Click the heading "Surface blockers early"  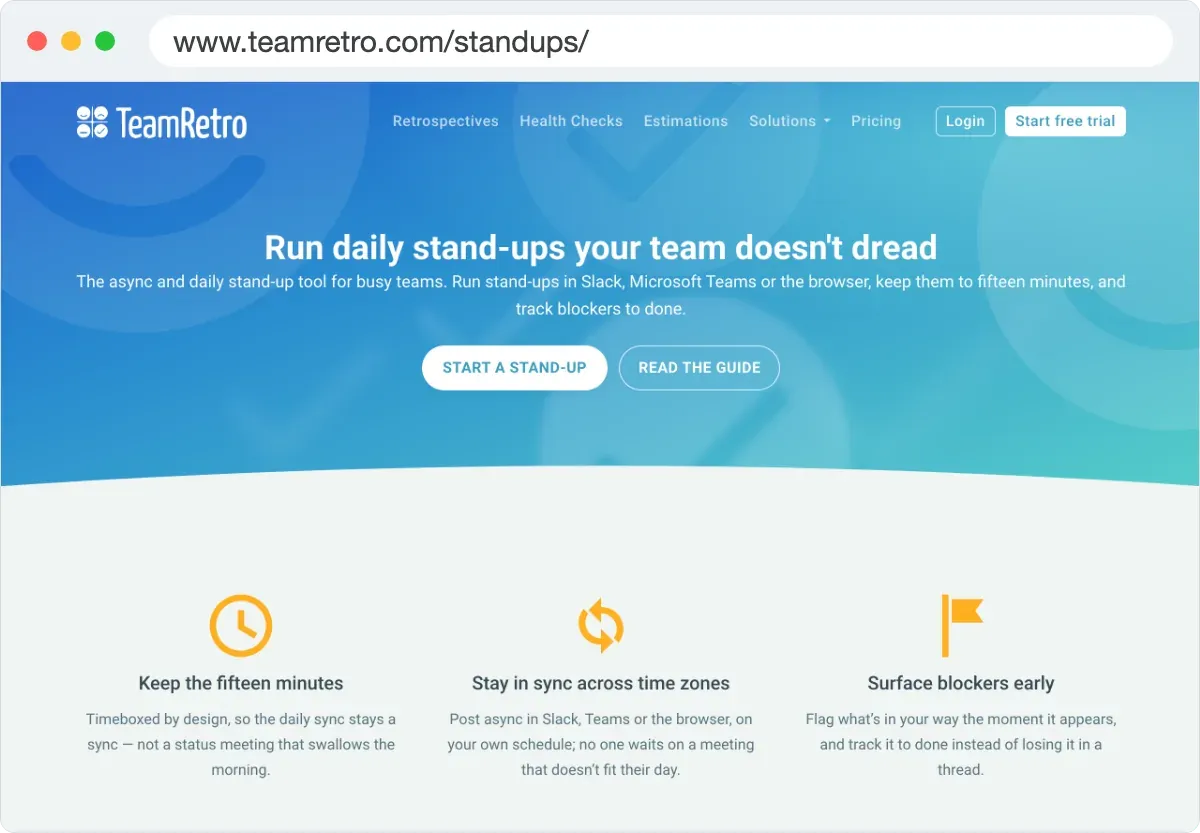961,684
